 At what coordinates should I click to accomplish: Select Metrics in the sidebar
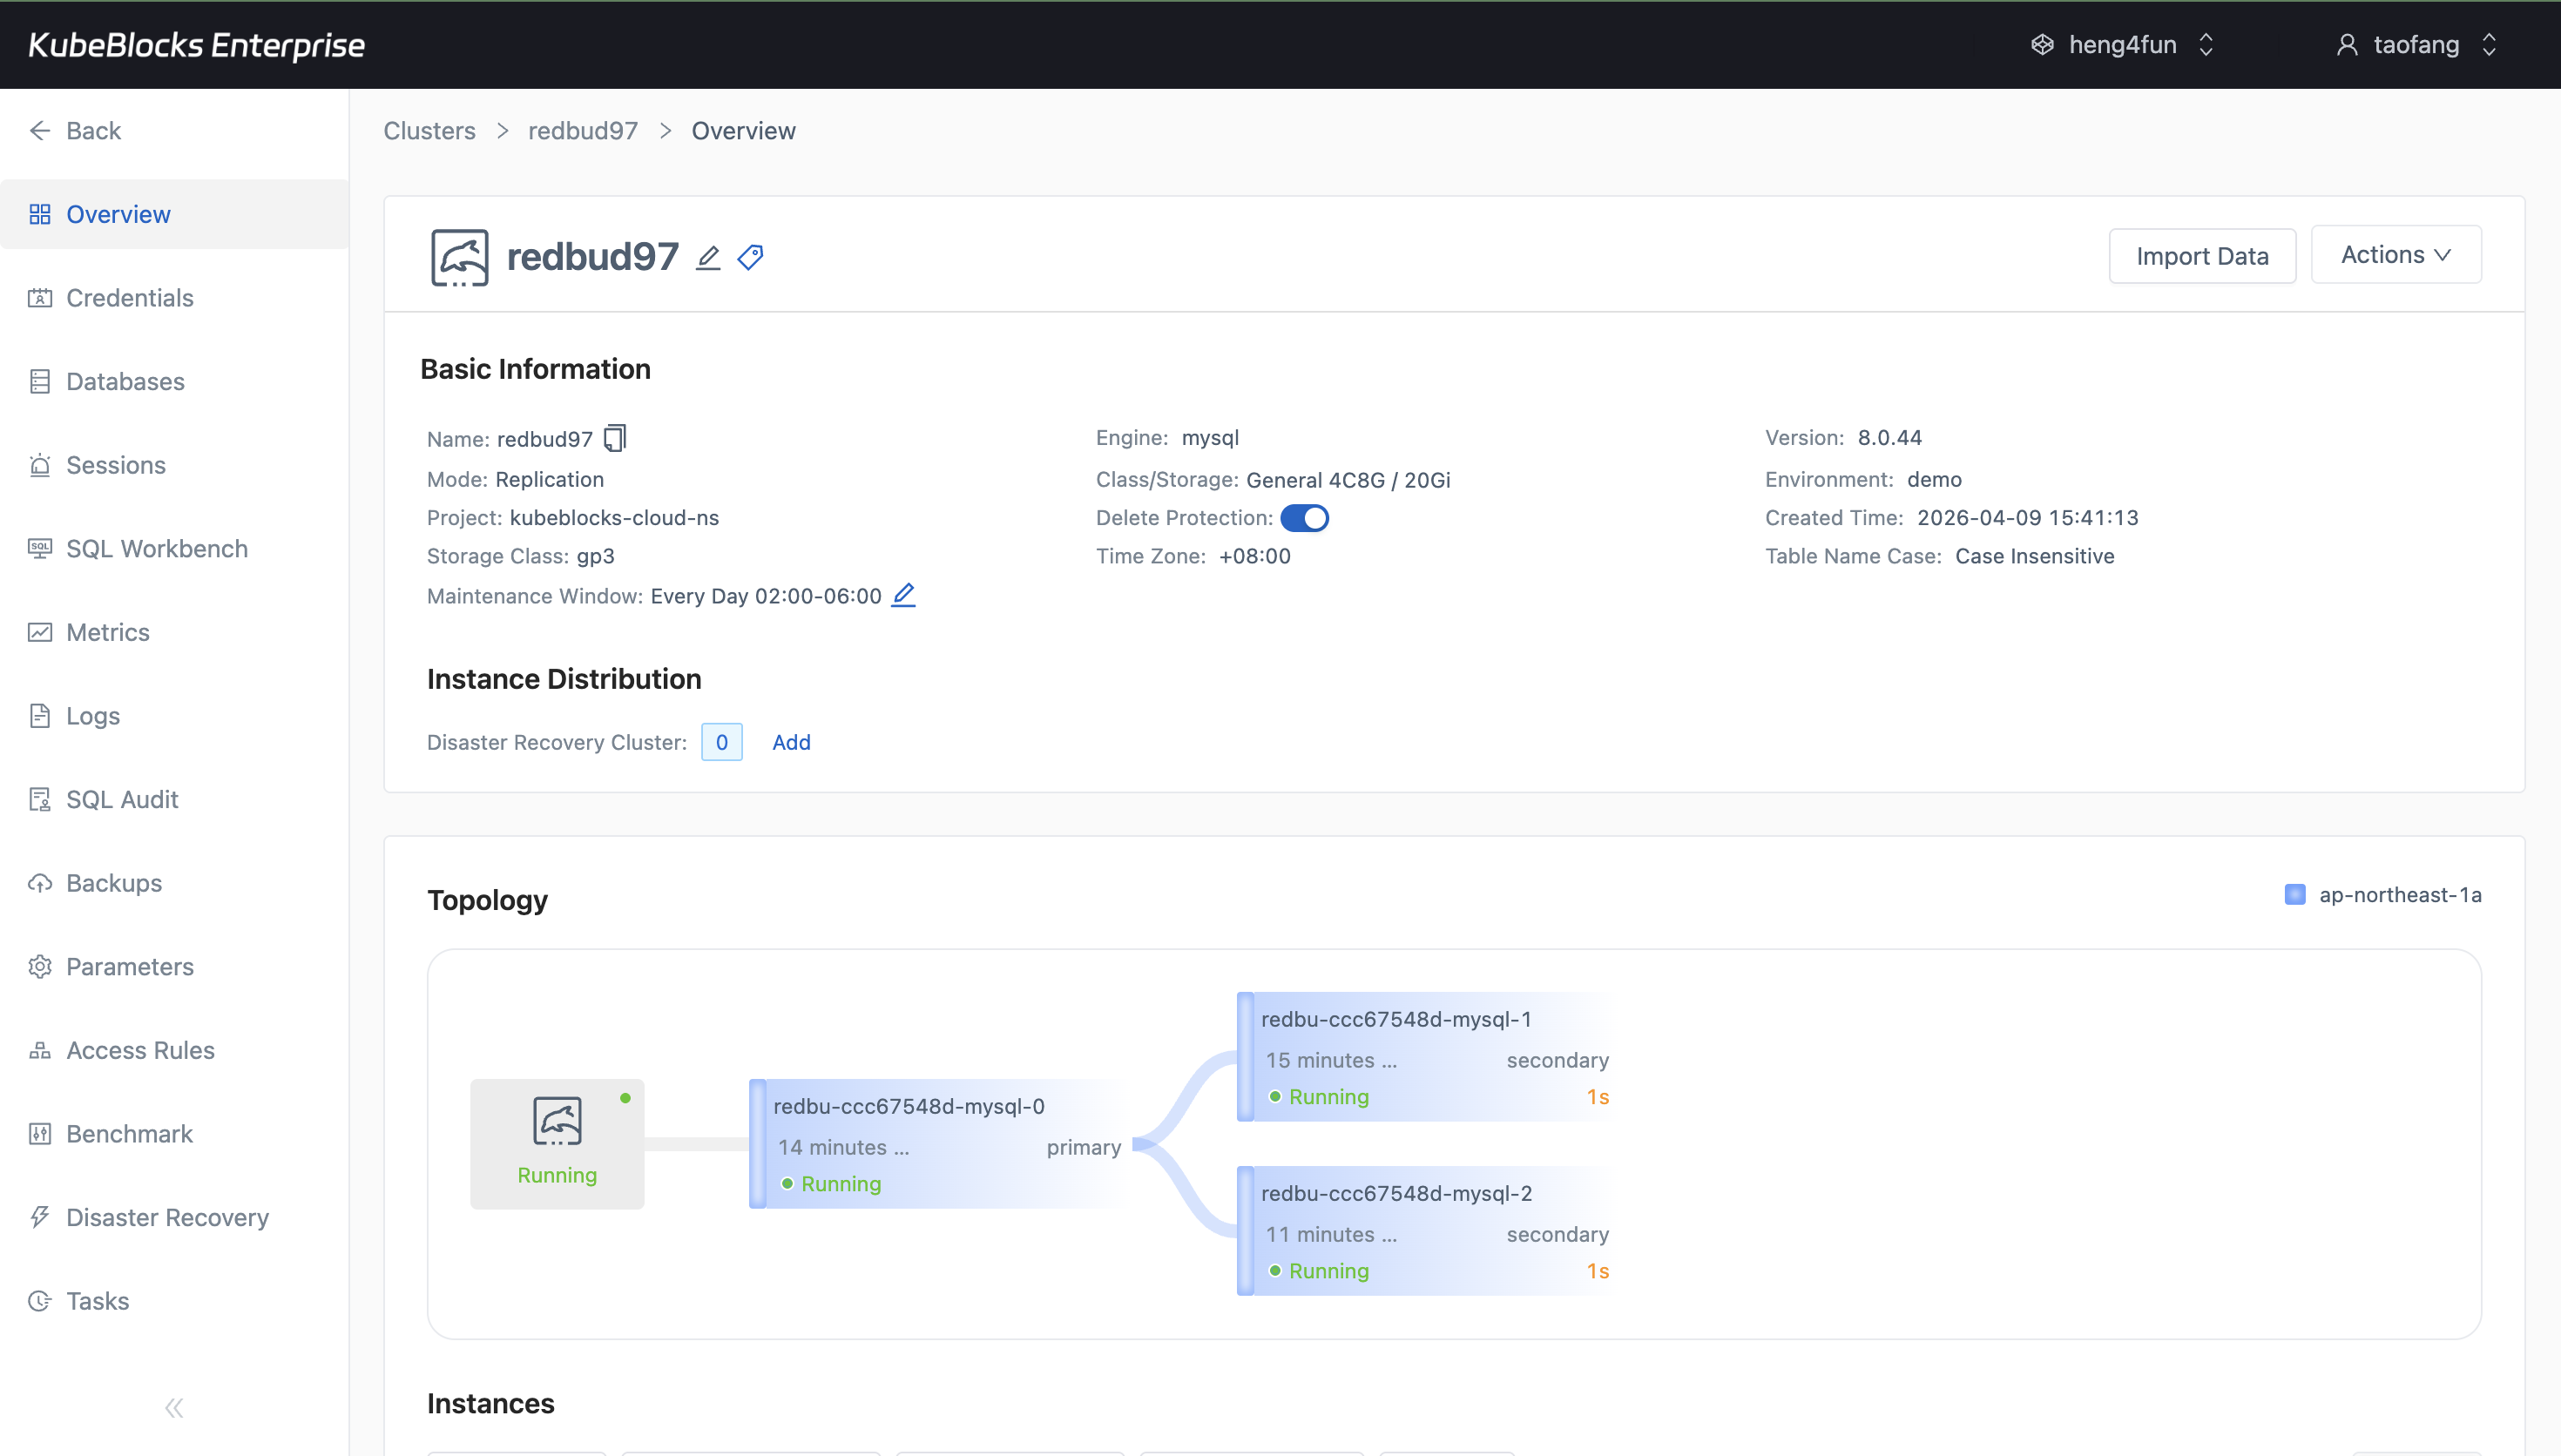tap(107, 632)
